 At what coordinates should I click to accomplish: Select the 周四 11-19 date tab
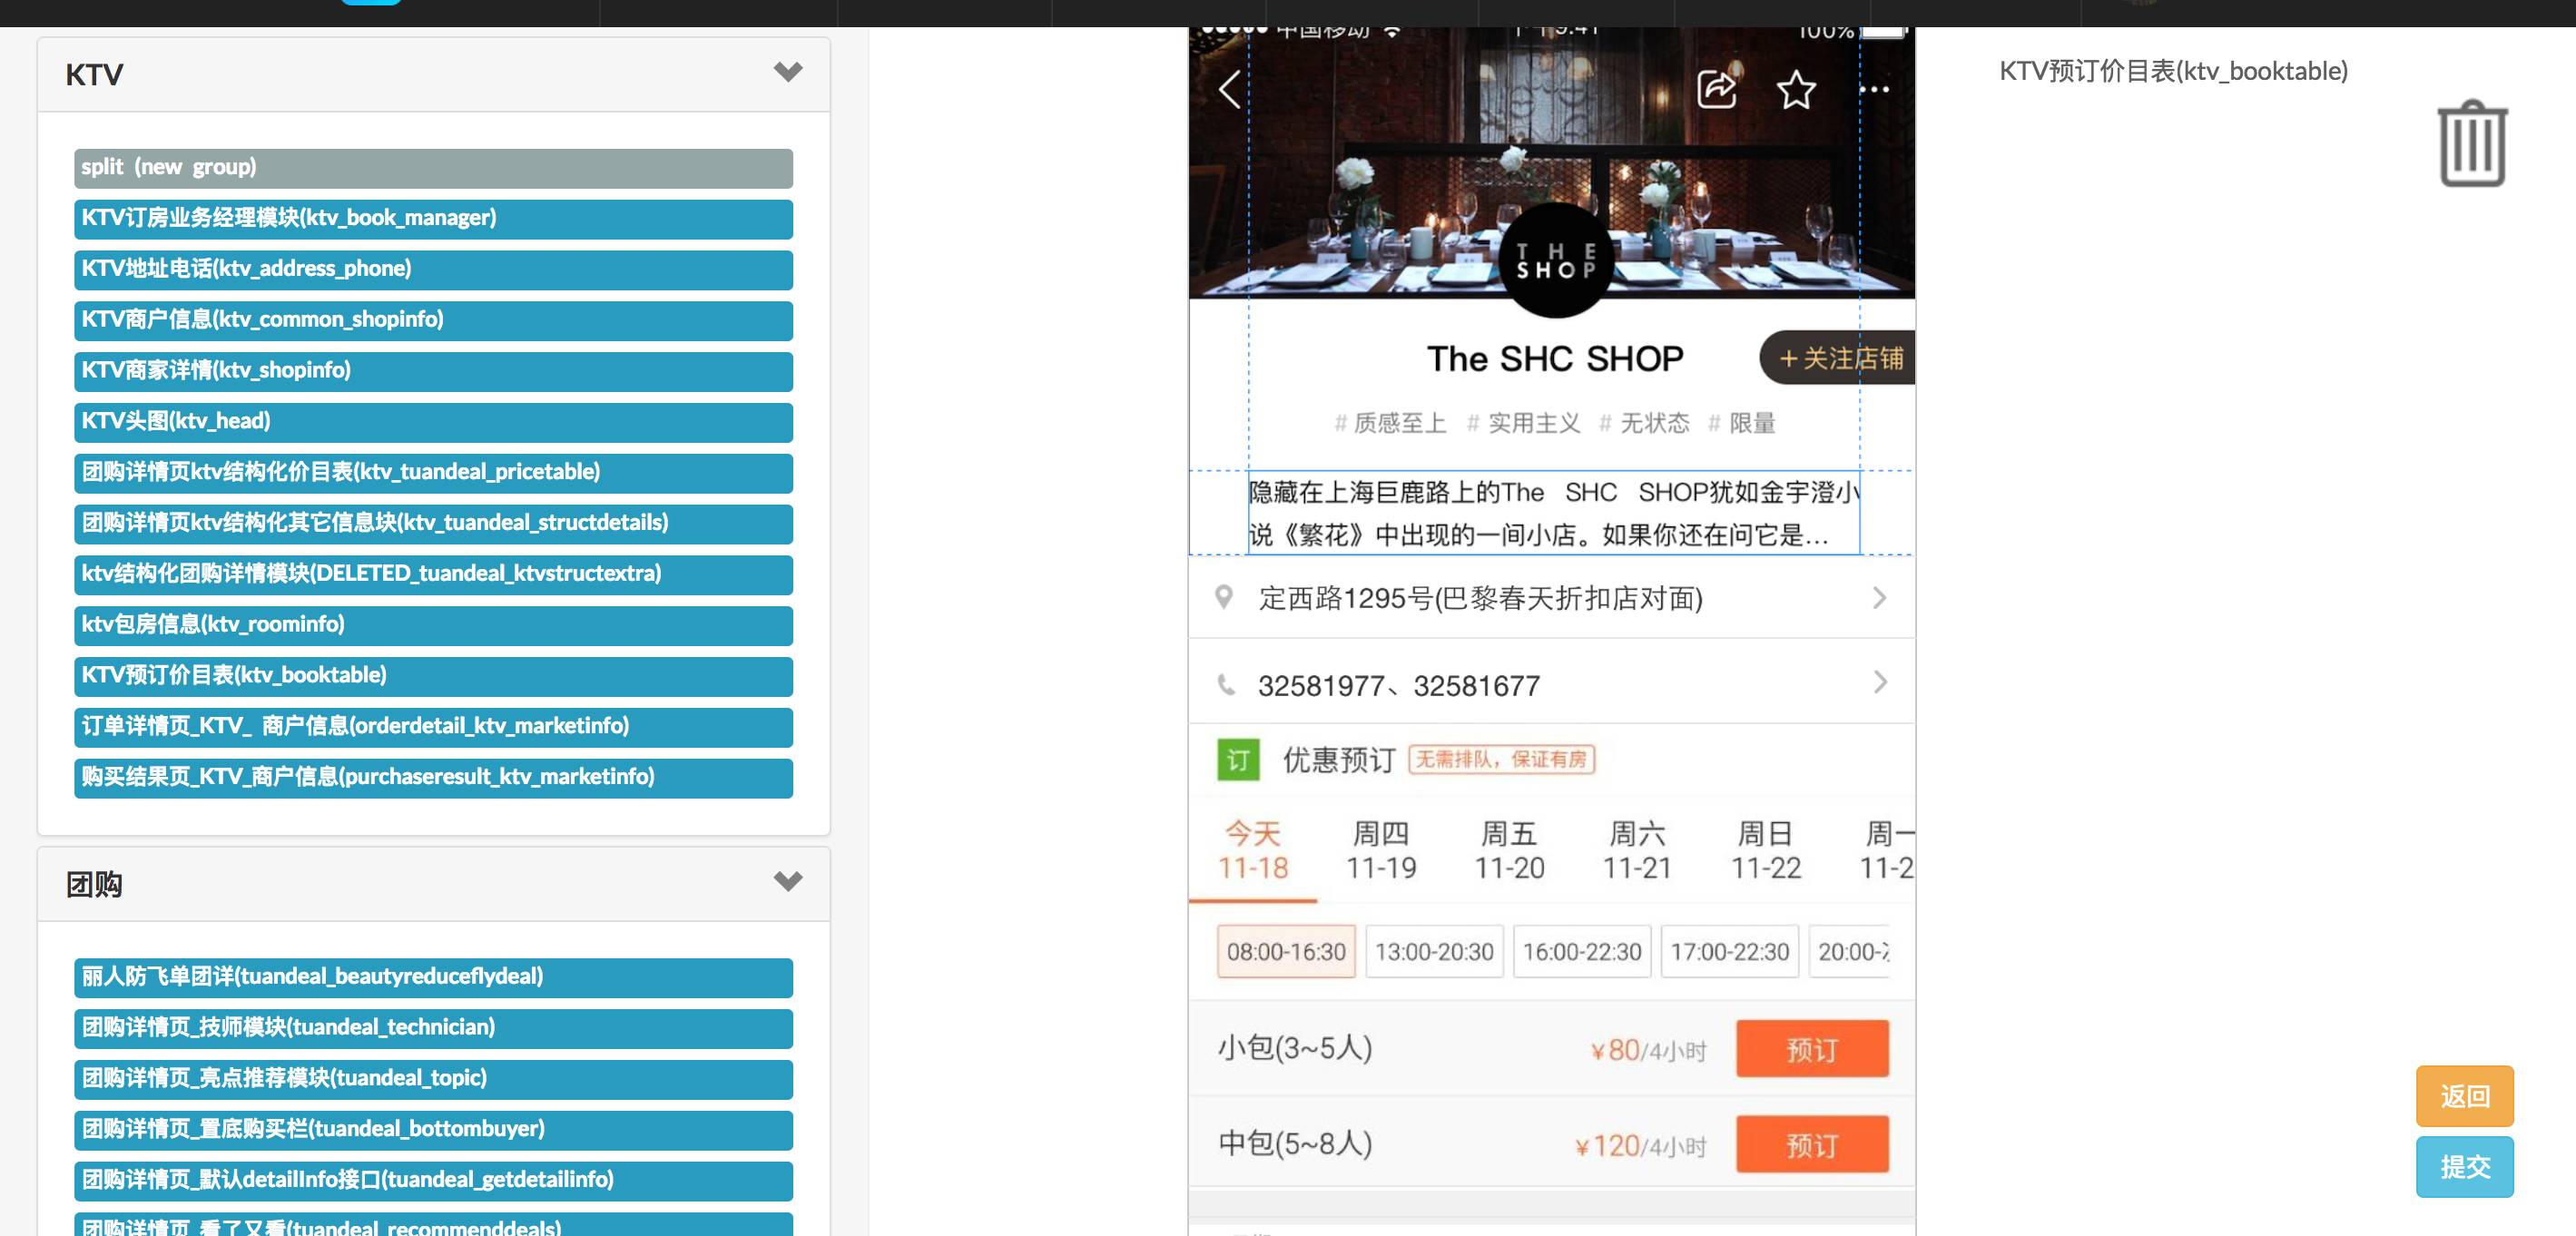1381,850
